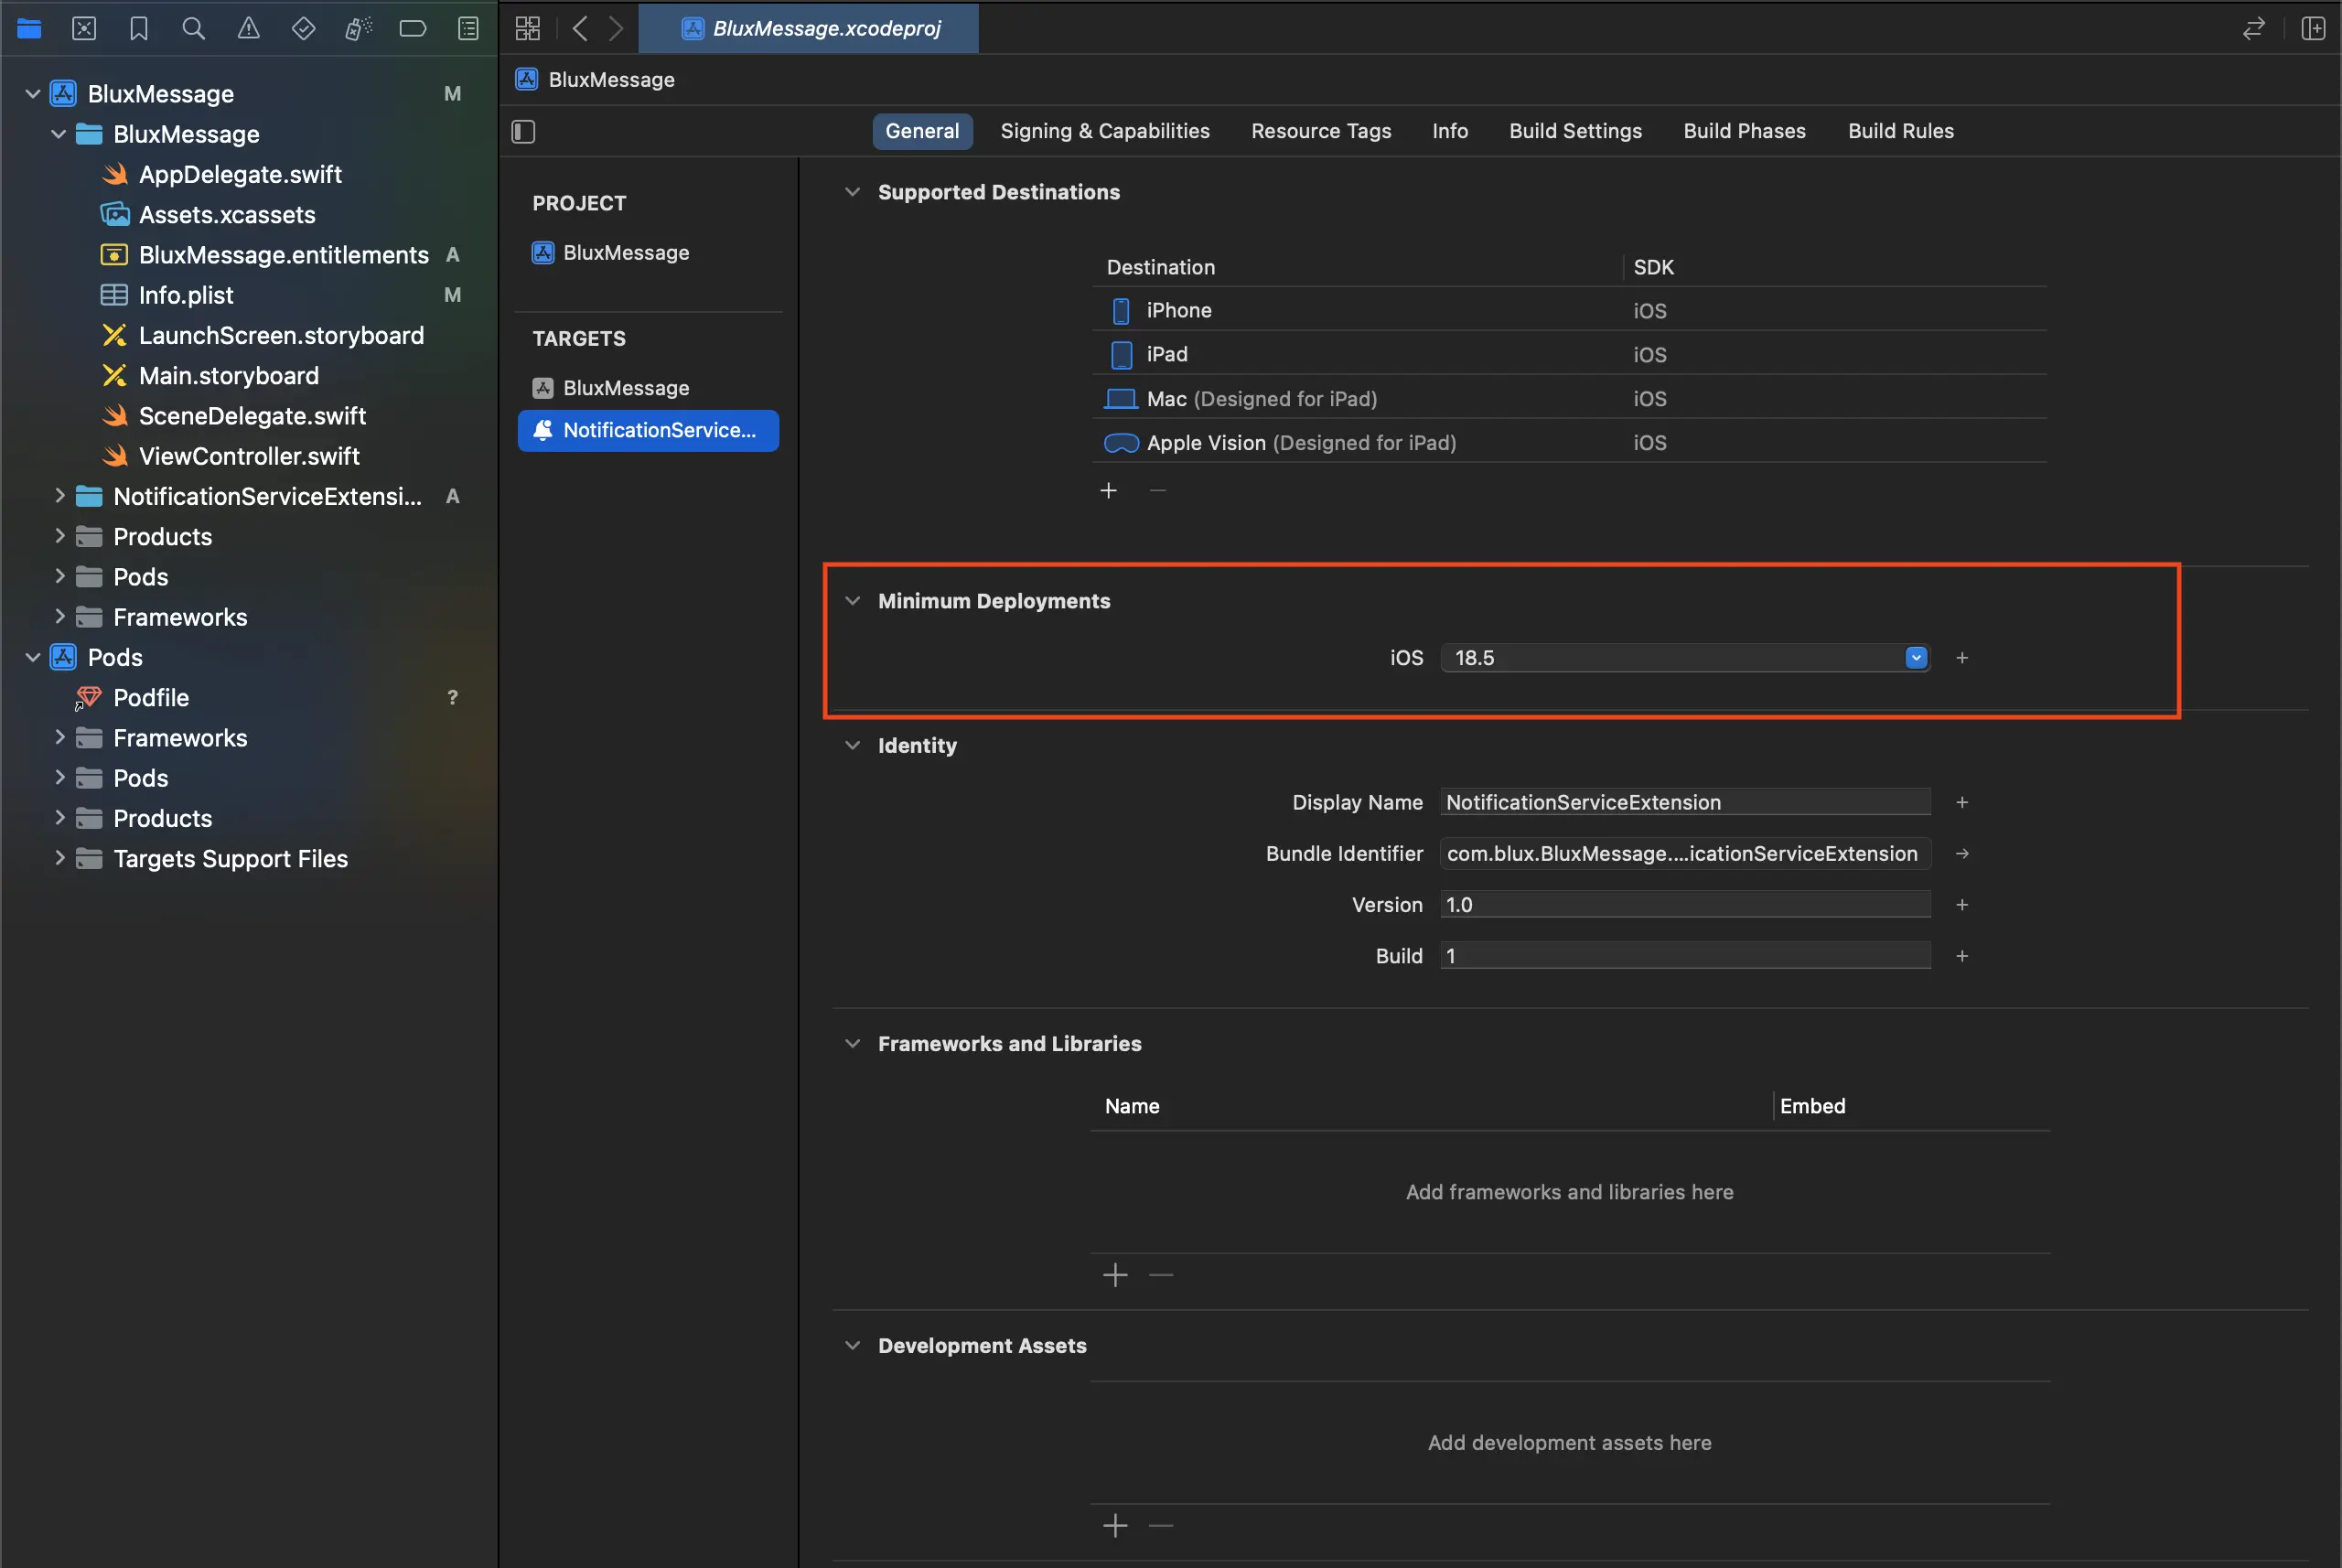Open the Source Control navigator

(84, 28)
